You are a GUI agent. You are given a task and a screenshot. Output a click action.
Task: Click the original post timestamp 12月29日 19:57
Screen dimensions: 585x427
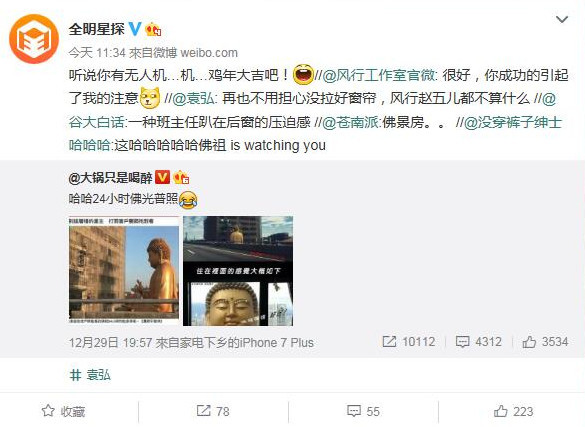point(110,342)
